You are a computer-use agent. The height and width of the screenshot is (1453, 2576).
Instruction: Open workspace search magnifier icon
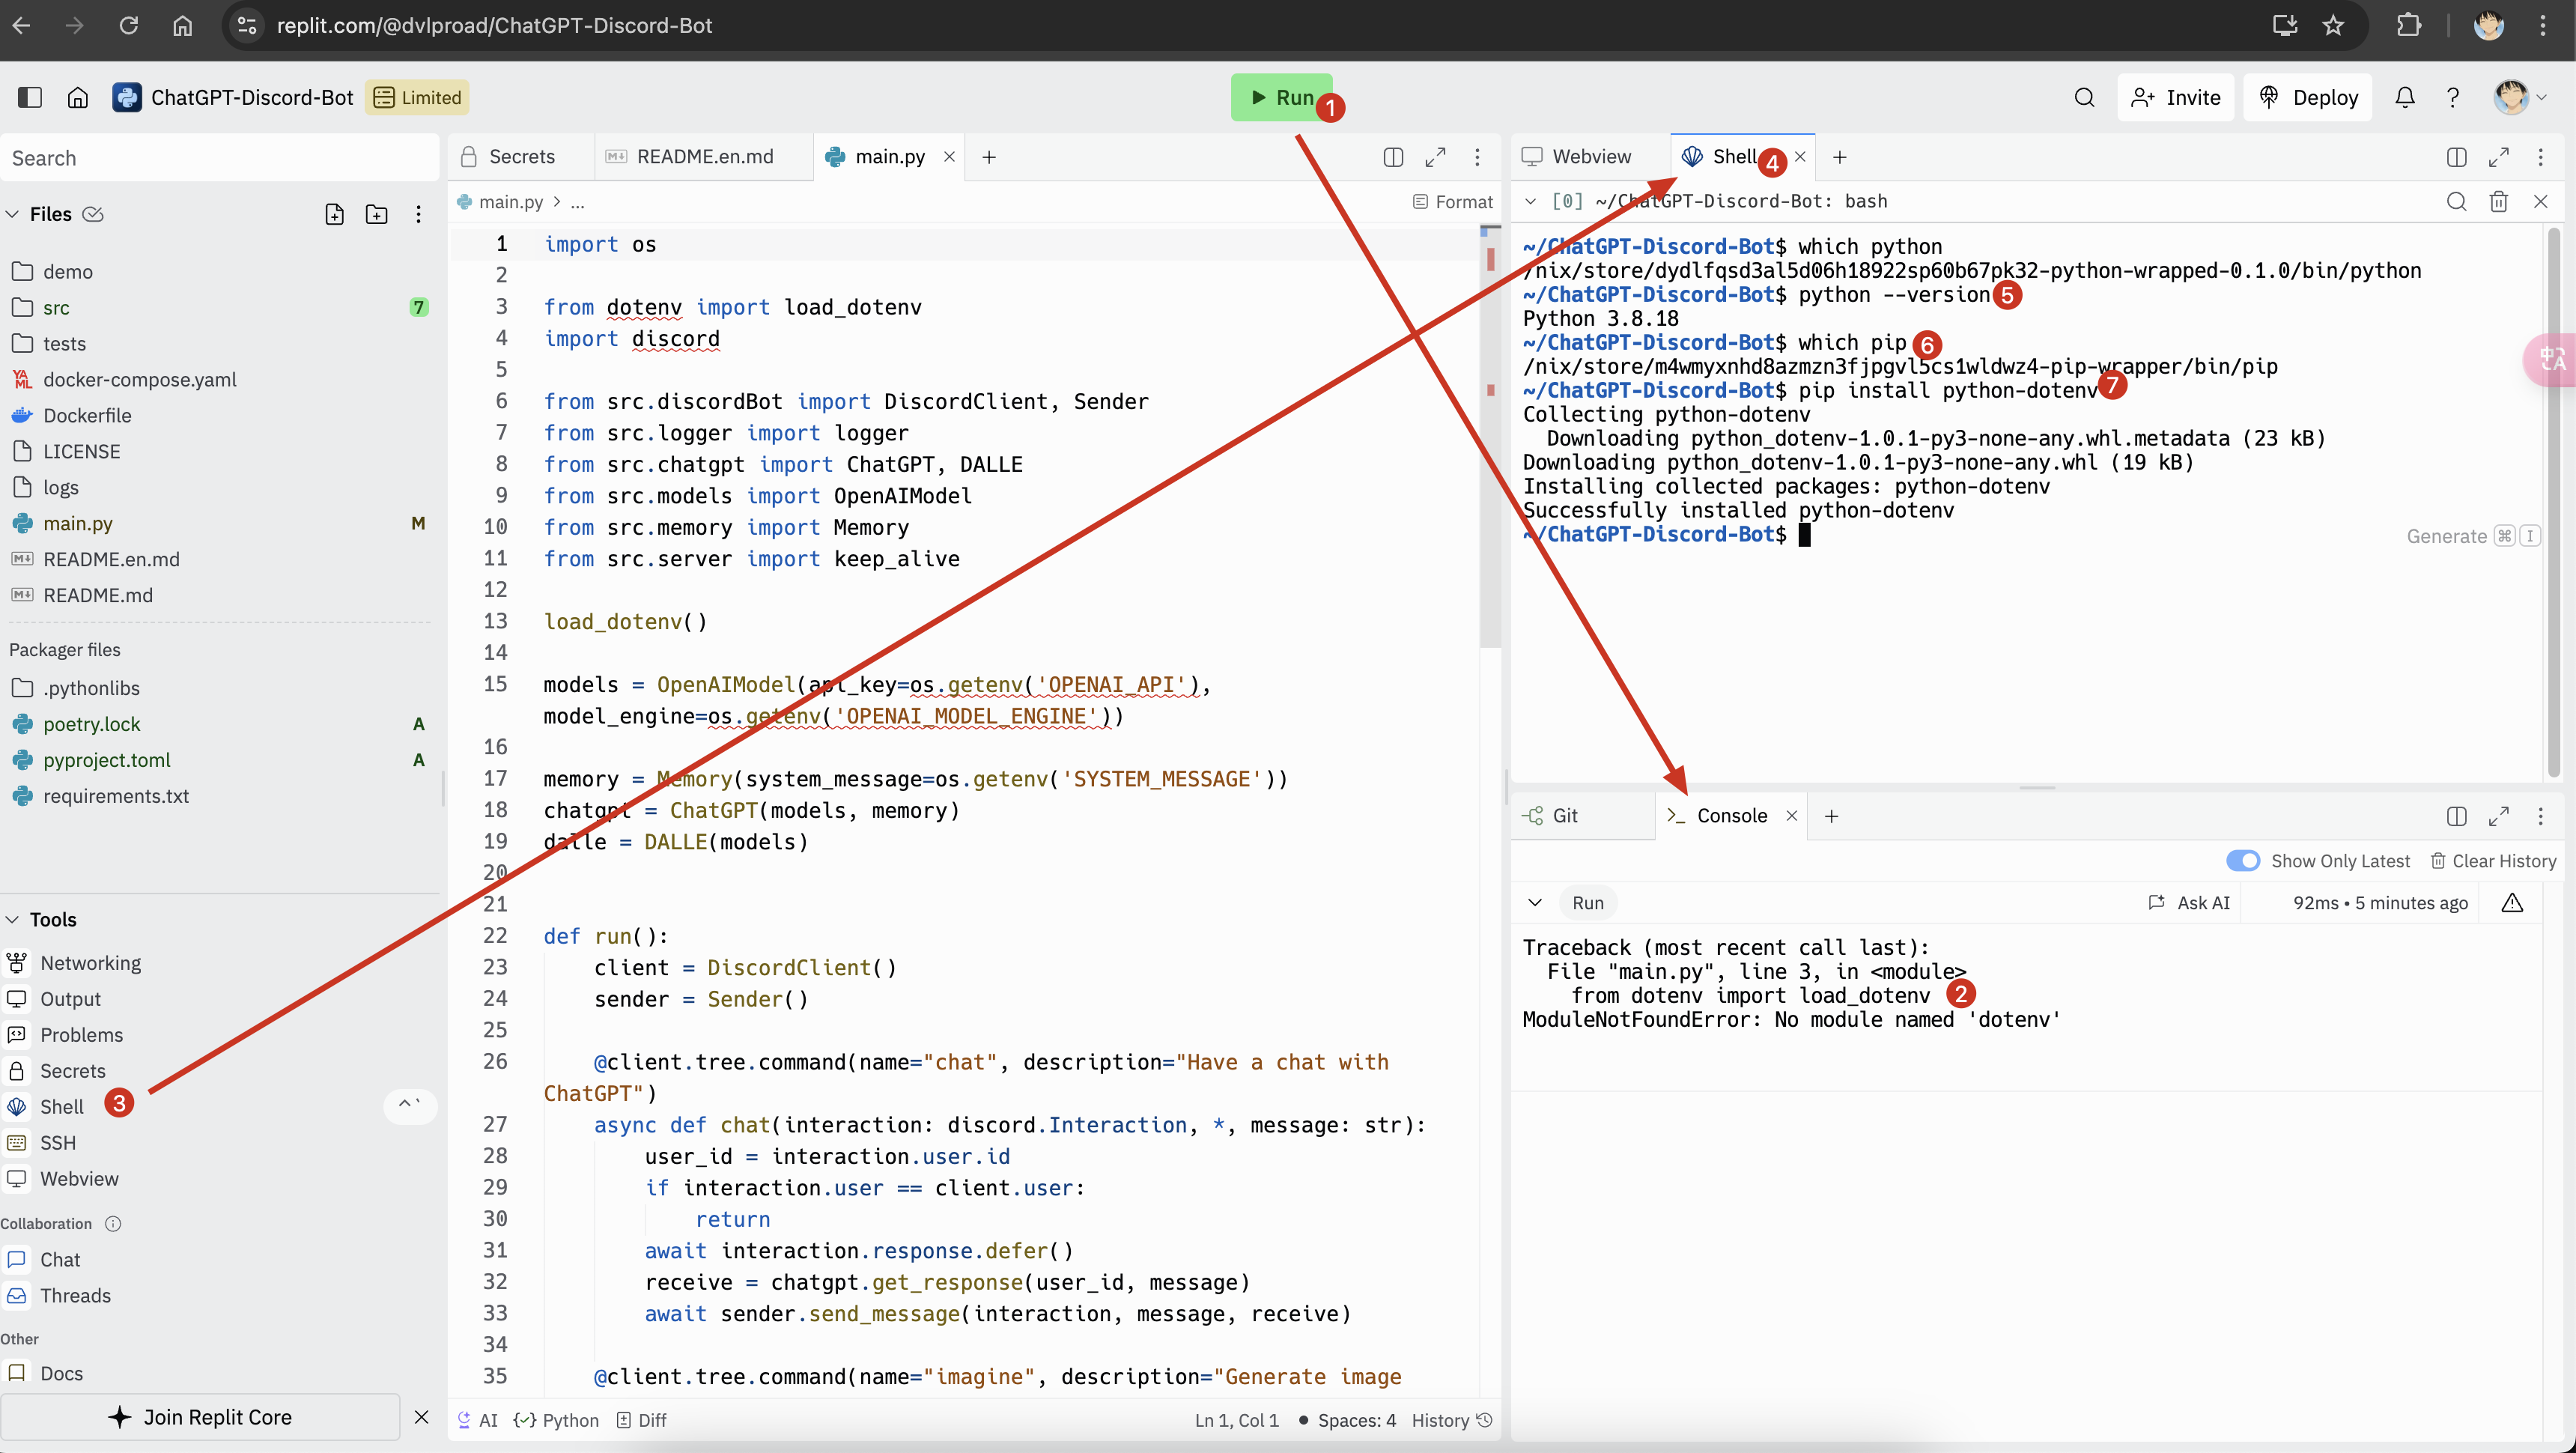tap(2084, 97)
